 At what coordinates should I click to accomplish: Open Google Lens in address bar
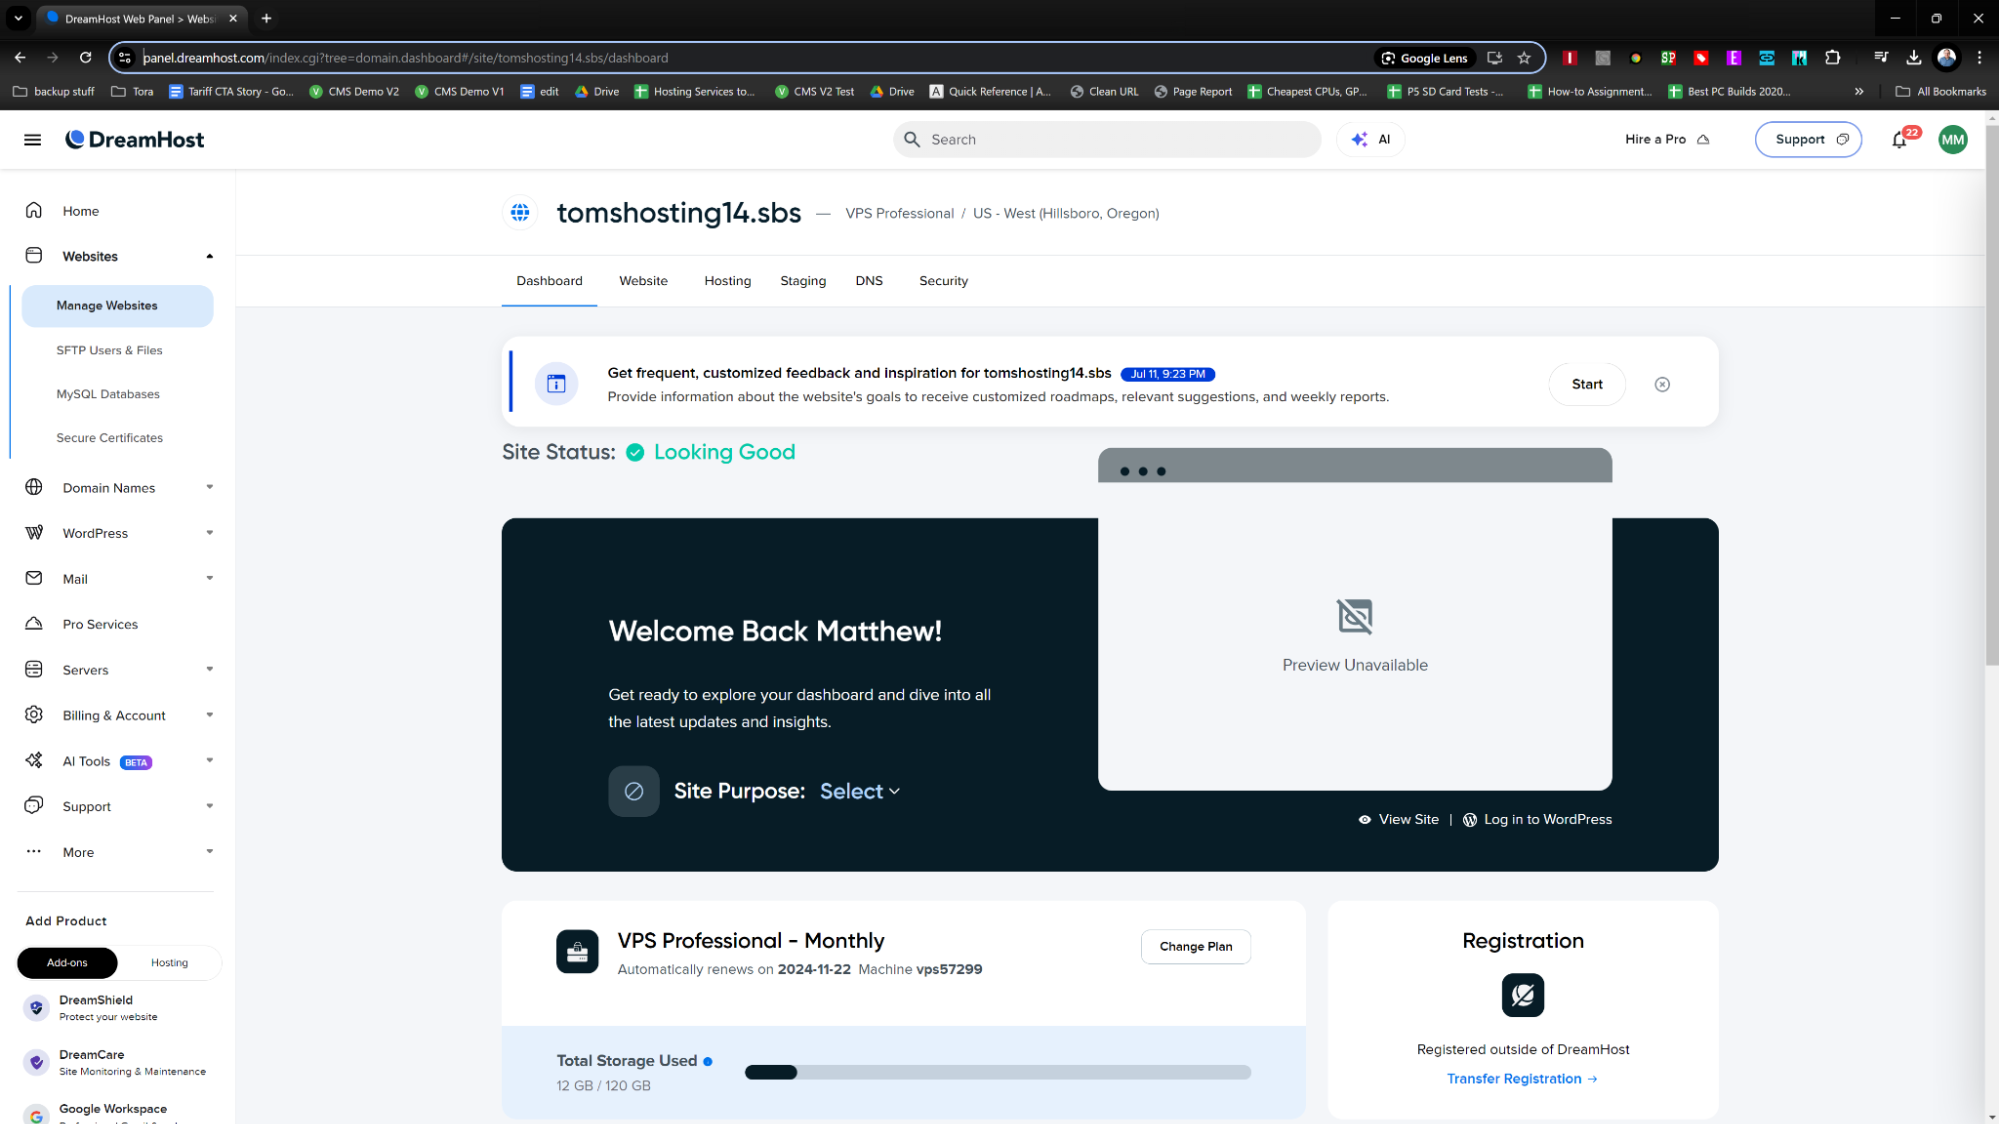click(1425, 58)
